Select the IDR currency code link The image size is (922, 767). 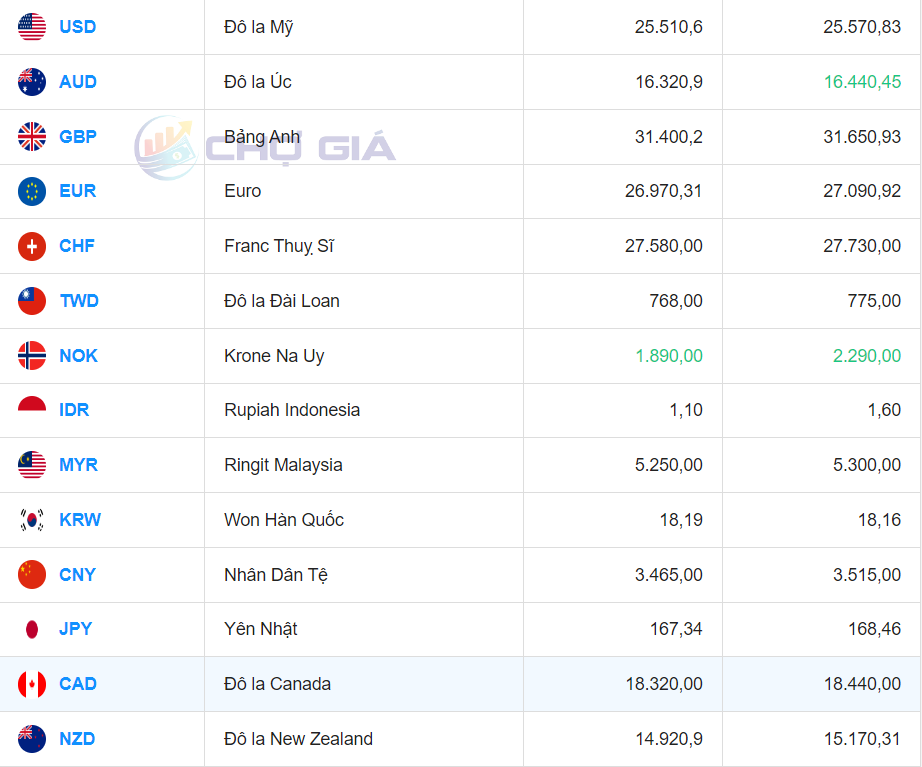point(75,410)
